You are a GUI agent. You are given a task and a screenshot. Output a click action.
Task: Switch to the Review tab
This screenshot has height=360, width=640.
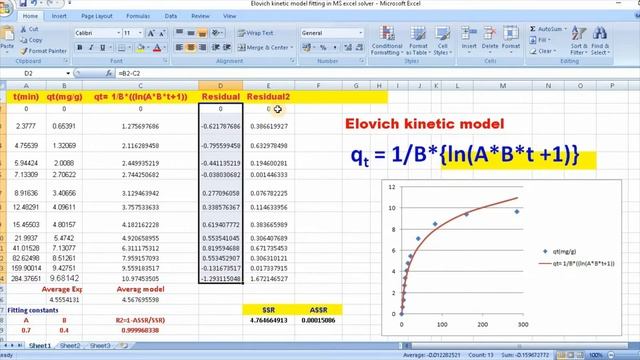click(200, 16)
